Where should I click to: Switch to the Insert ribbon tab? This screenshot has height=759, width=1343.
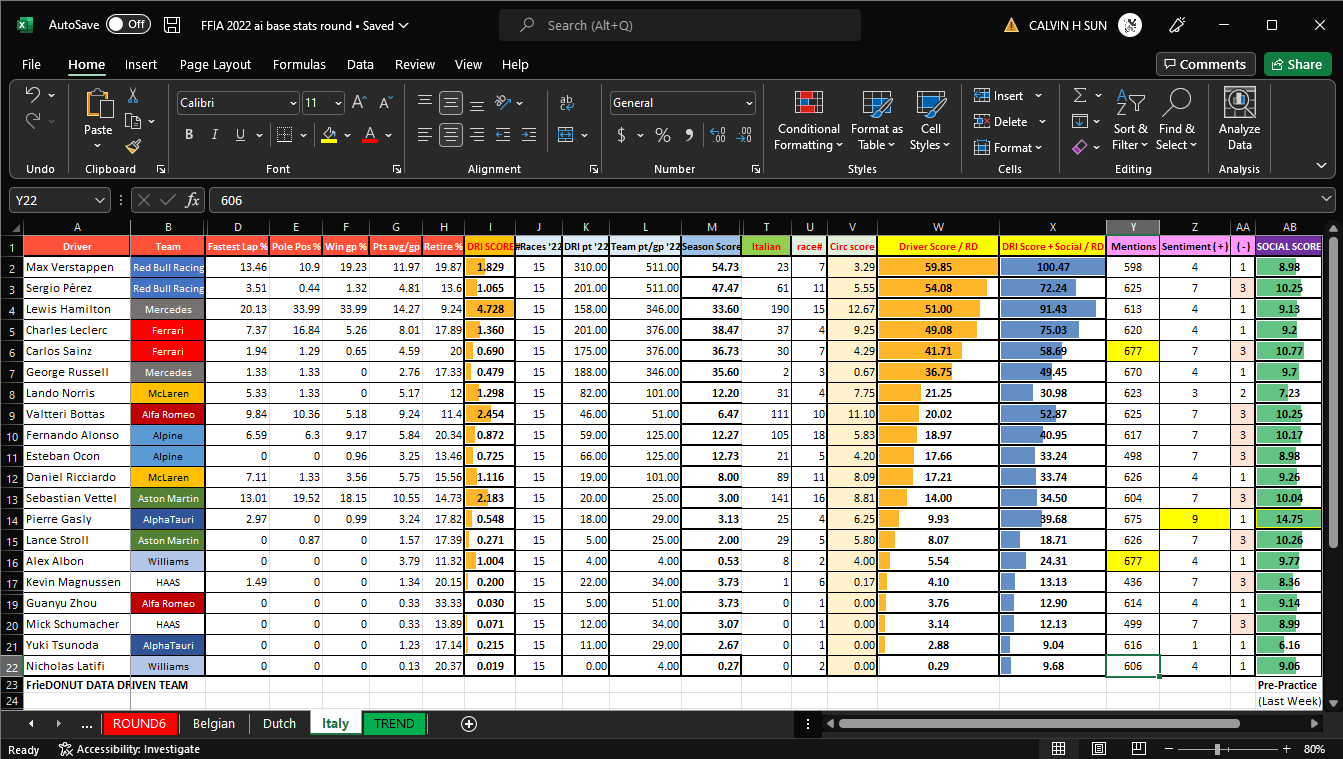click(x=141, y=64)
